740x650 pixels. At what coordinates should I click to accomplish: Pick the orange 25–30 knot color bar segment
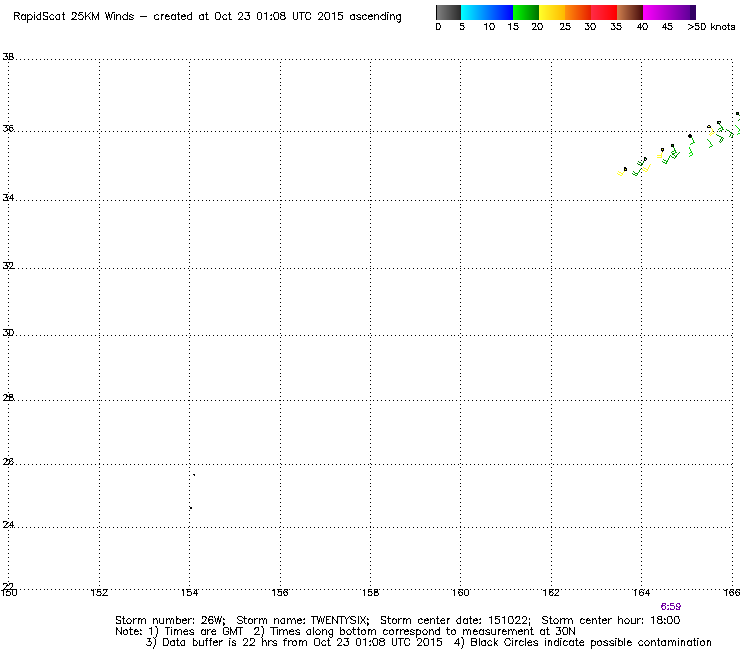[578, 12]
